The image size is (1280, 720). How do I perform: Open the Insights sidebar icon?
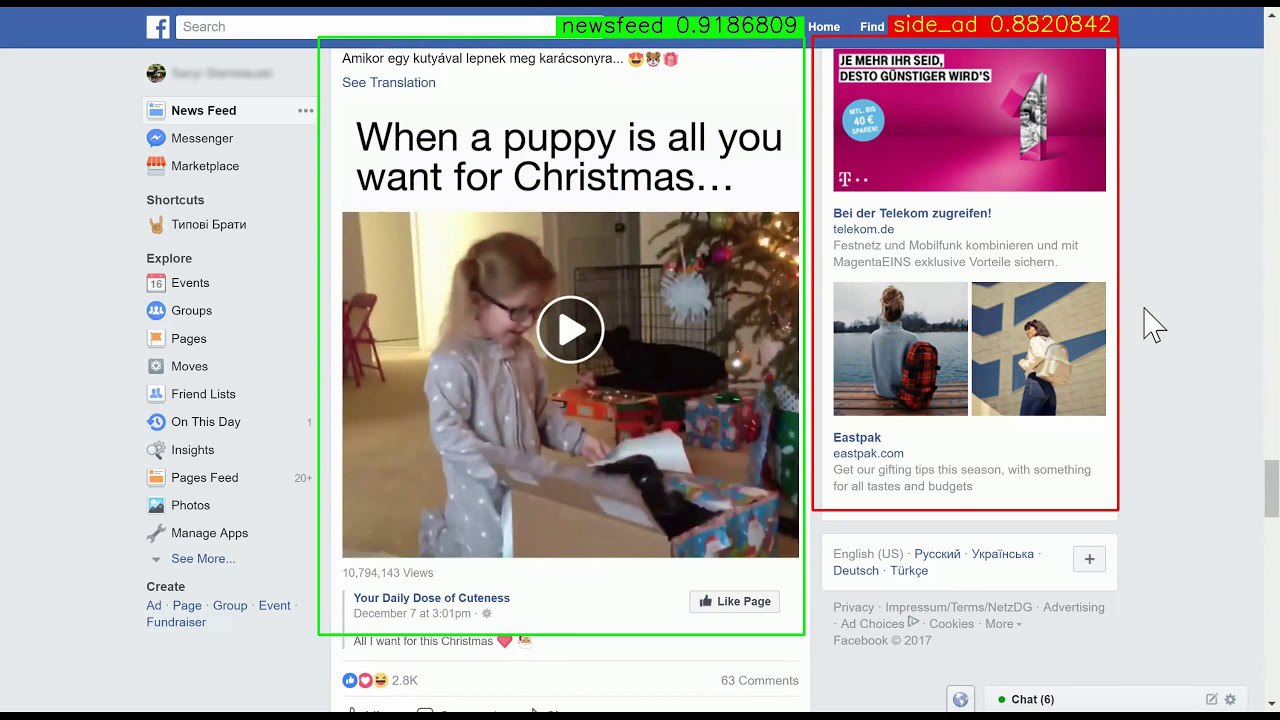[156, 450]
